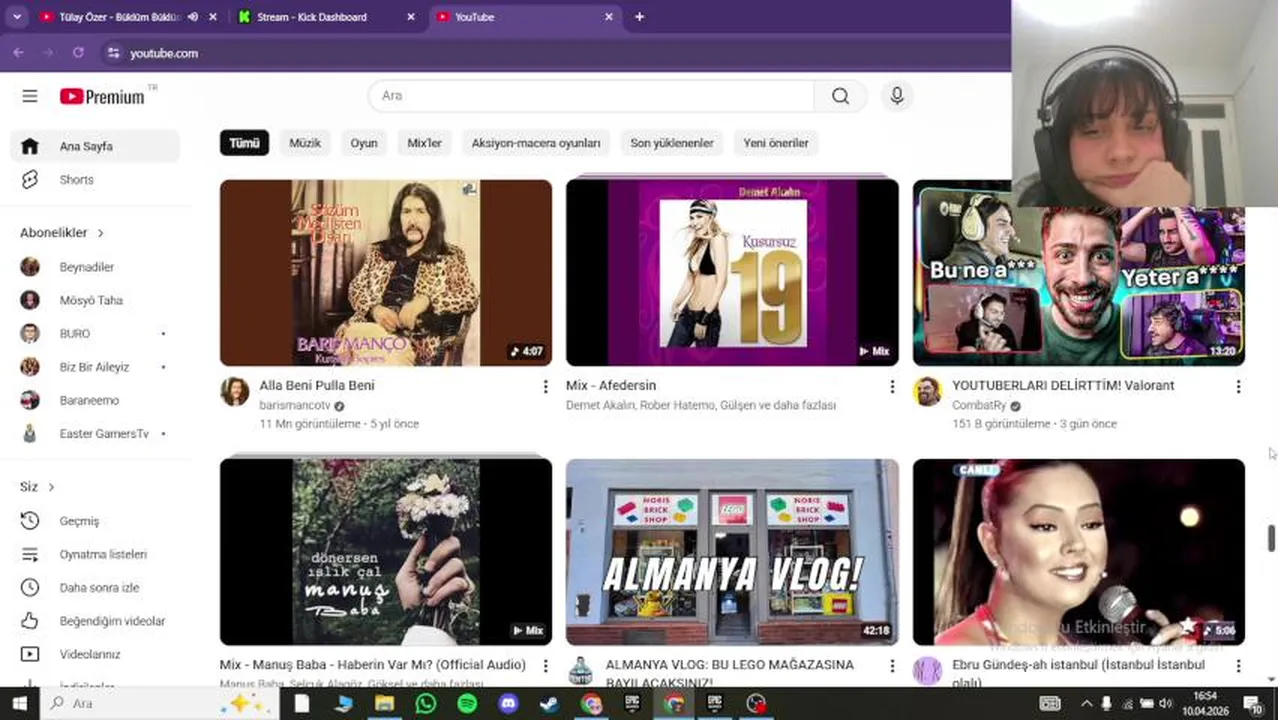Select the Müzik filter chip
The image size is (1278, 720).
click(305, 143)
